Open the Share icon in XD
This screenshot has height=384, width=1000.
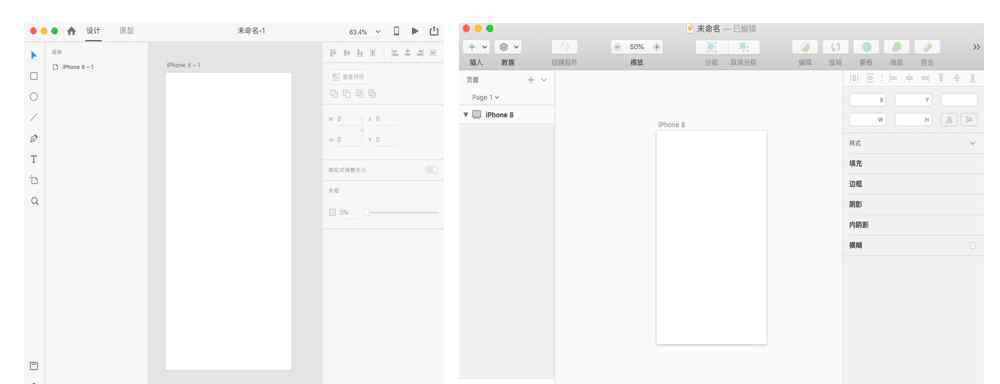pyautogui.click(x=434, y=31)
